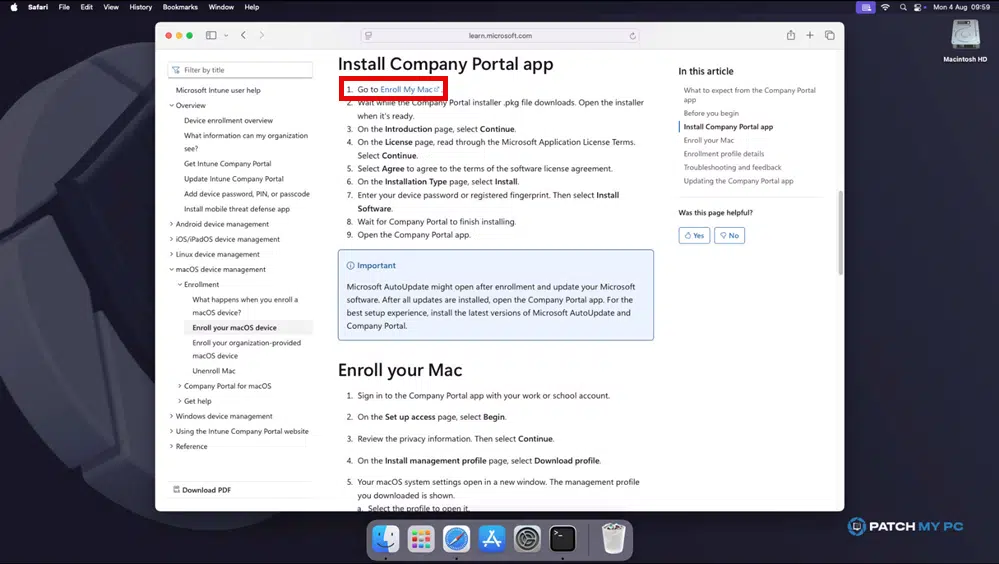Go back with Safari's back arrow
Viewport: 999px width, 564px height.
243,36
